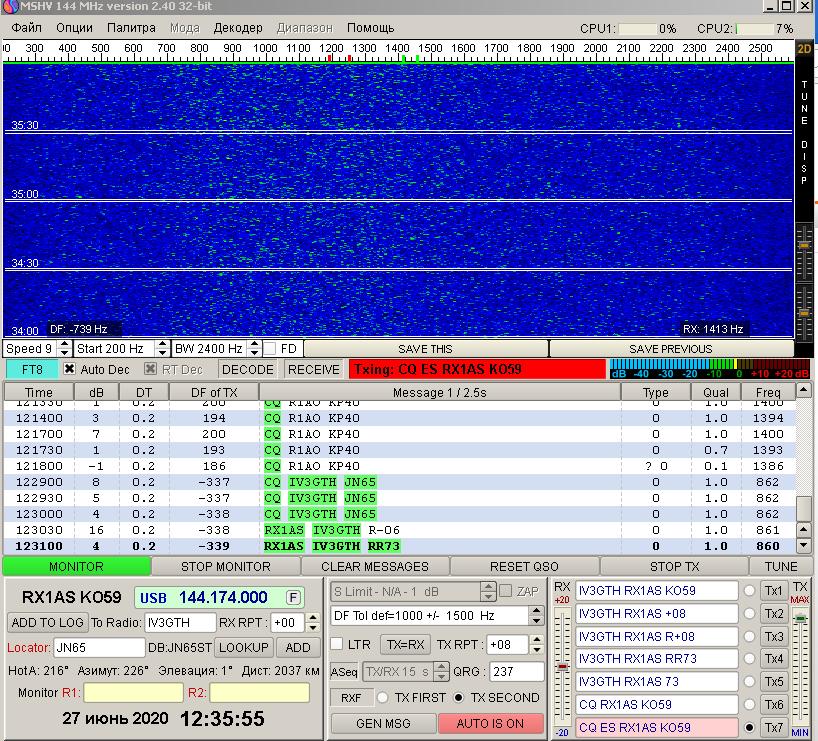
Task: Adjust the TX power level slider
Action: tap(800, 619)
